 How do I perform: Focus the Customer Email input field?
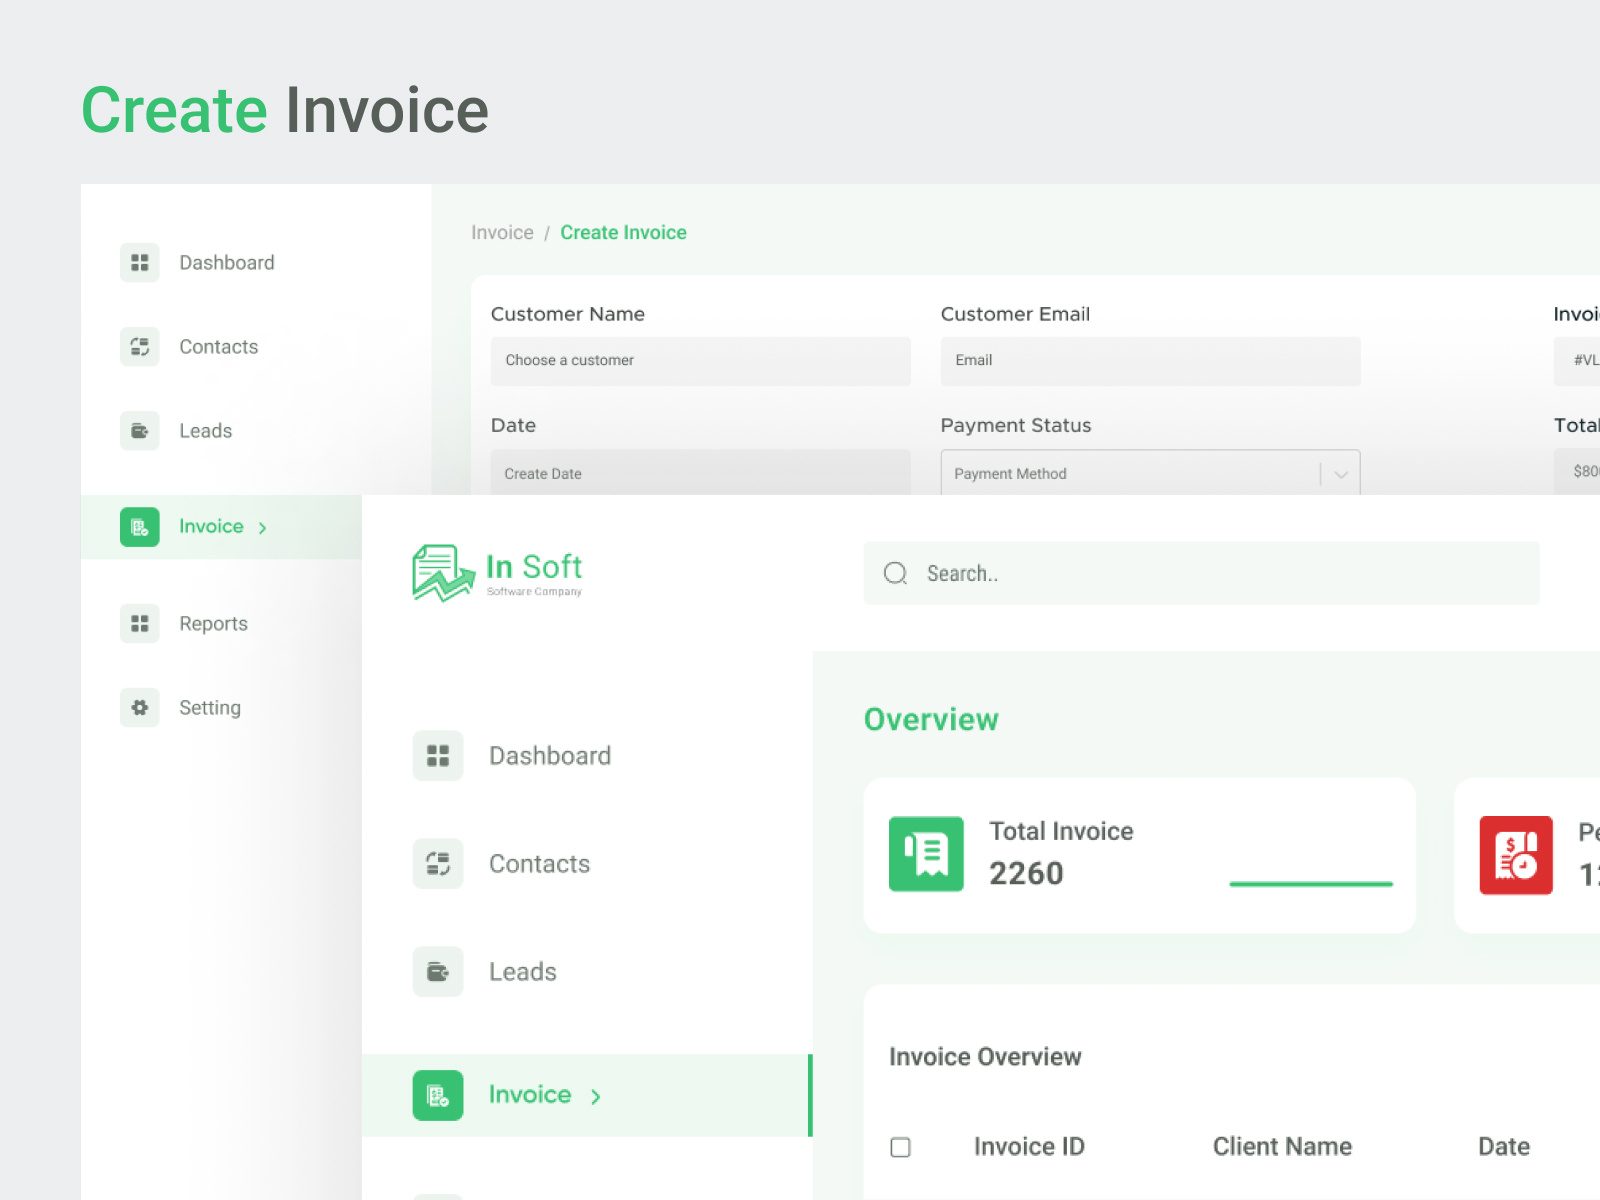(1150, 361)
